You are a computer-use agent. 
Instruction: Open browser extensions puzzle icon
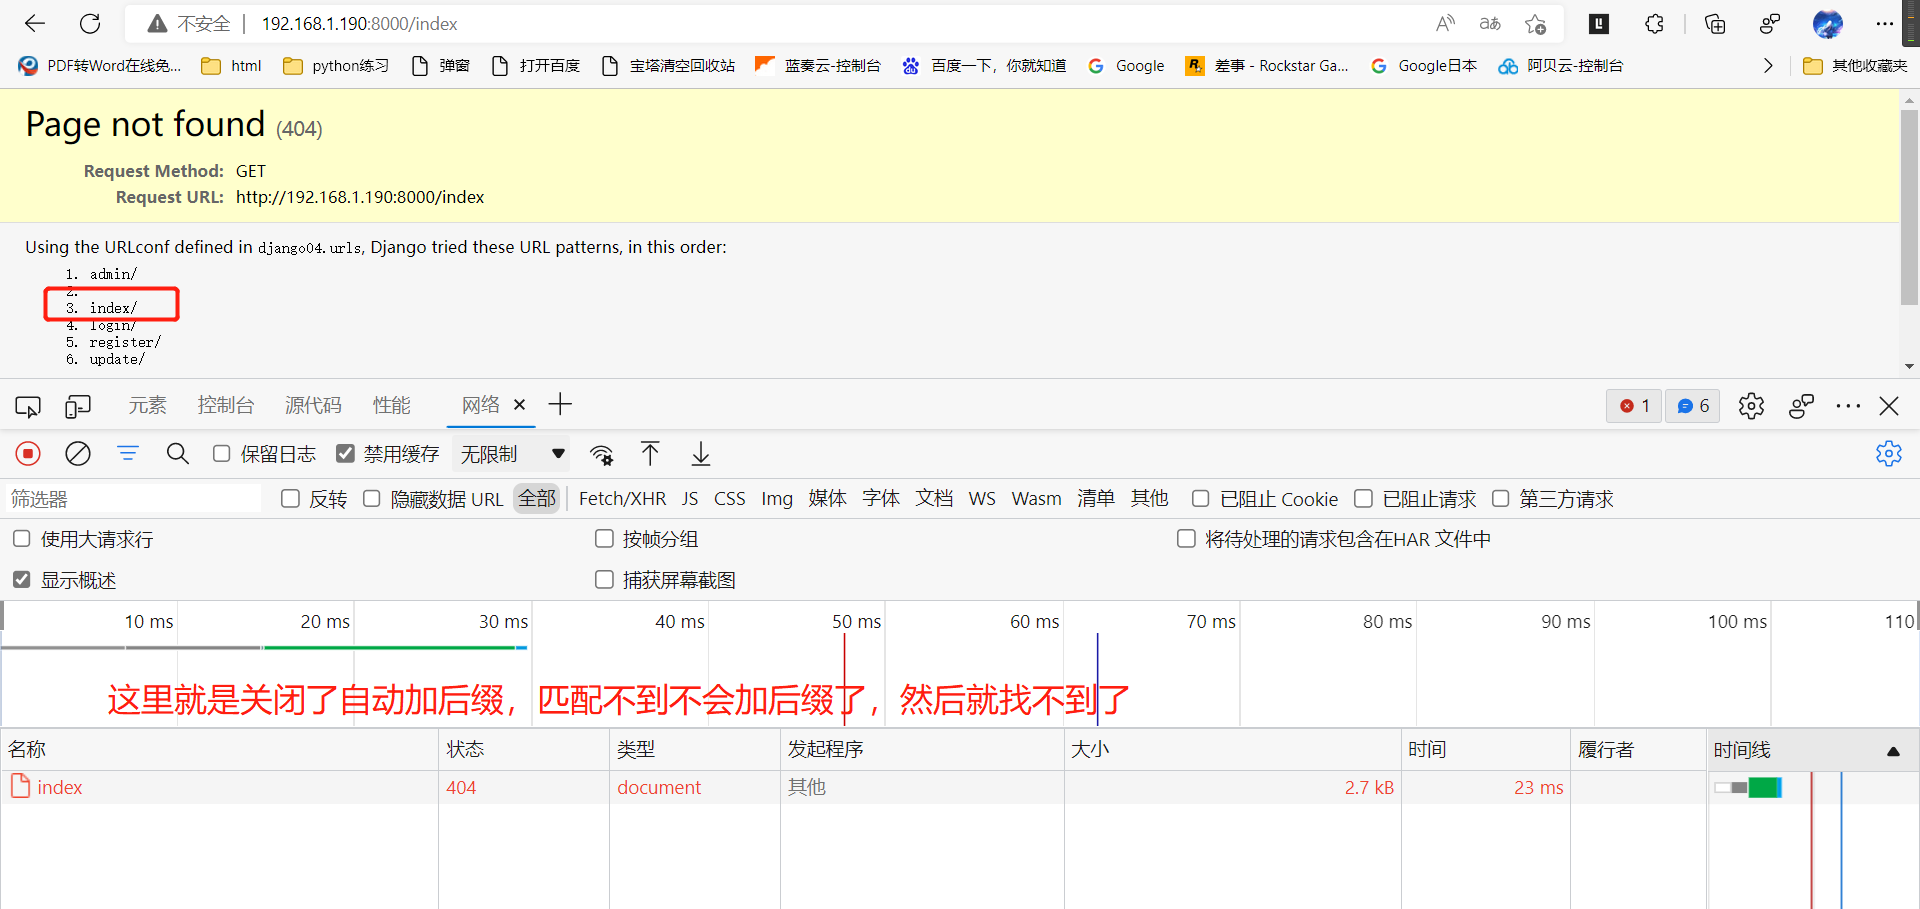[x=1654, y=23]
